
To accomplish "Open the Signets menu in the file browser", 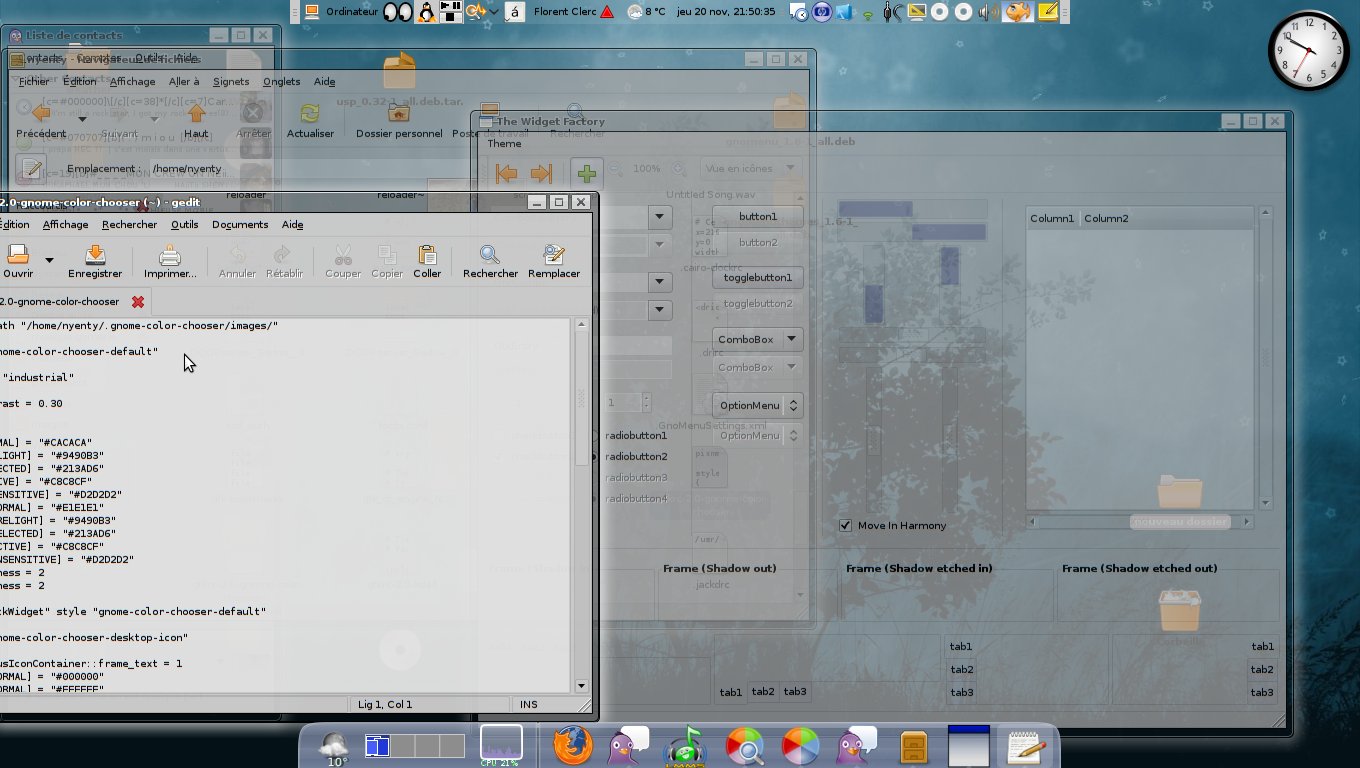I will [231, 82].
